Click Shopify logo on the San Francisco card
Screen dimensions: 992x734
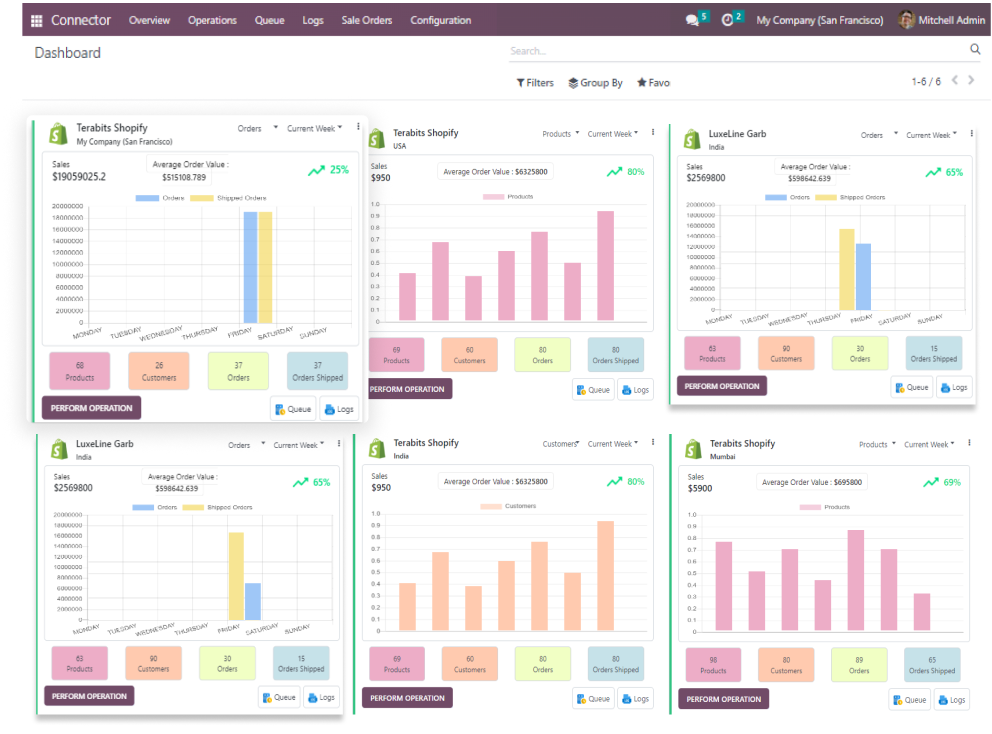58,134
